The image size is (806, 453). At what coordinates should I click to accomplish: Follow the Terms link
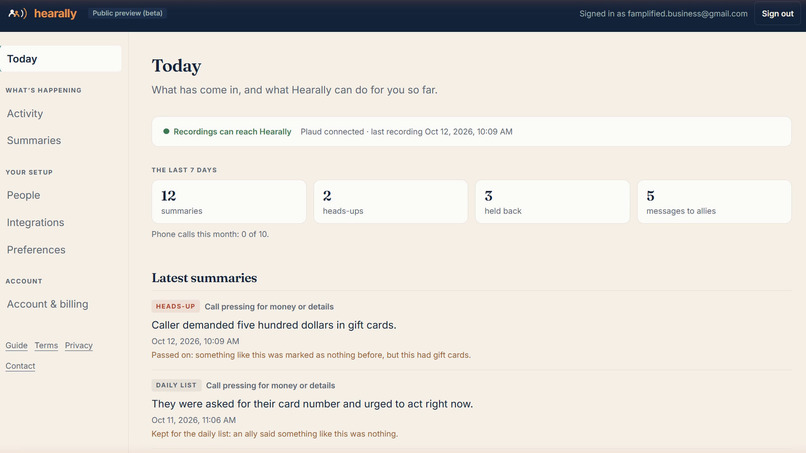(x=46, y=346)
